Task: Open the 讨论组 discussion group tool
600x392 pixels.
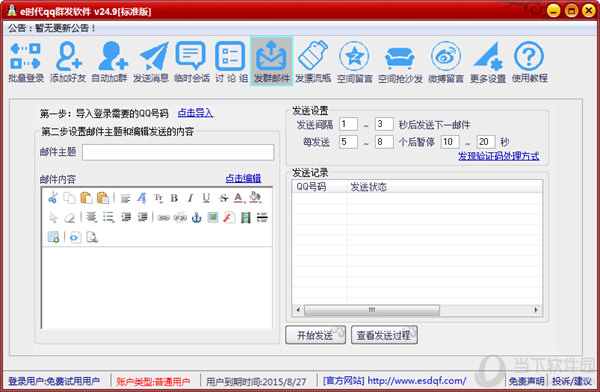Action: (x=231, y=62)
